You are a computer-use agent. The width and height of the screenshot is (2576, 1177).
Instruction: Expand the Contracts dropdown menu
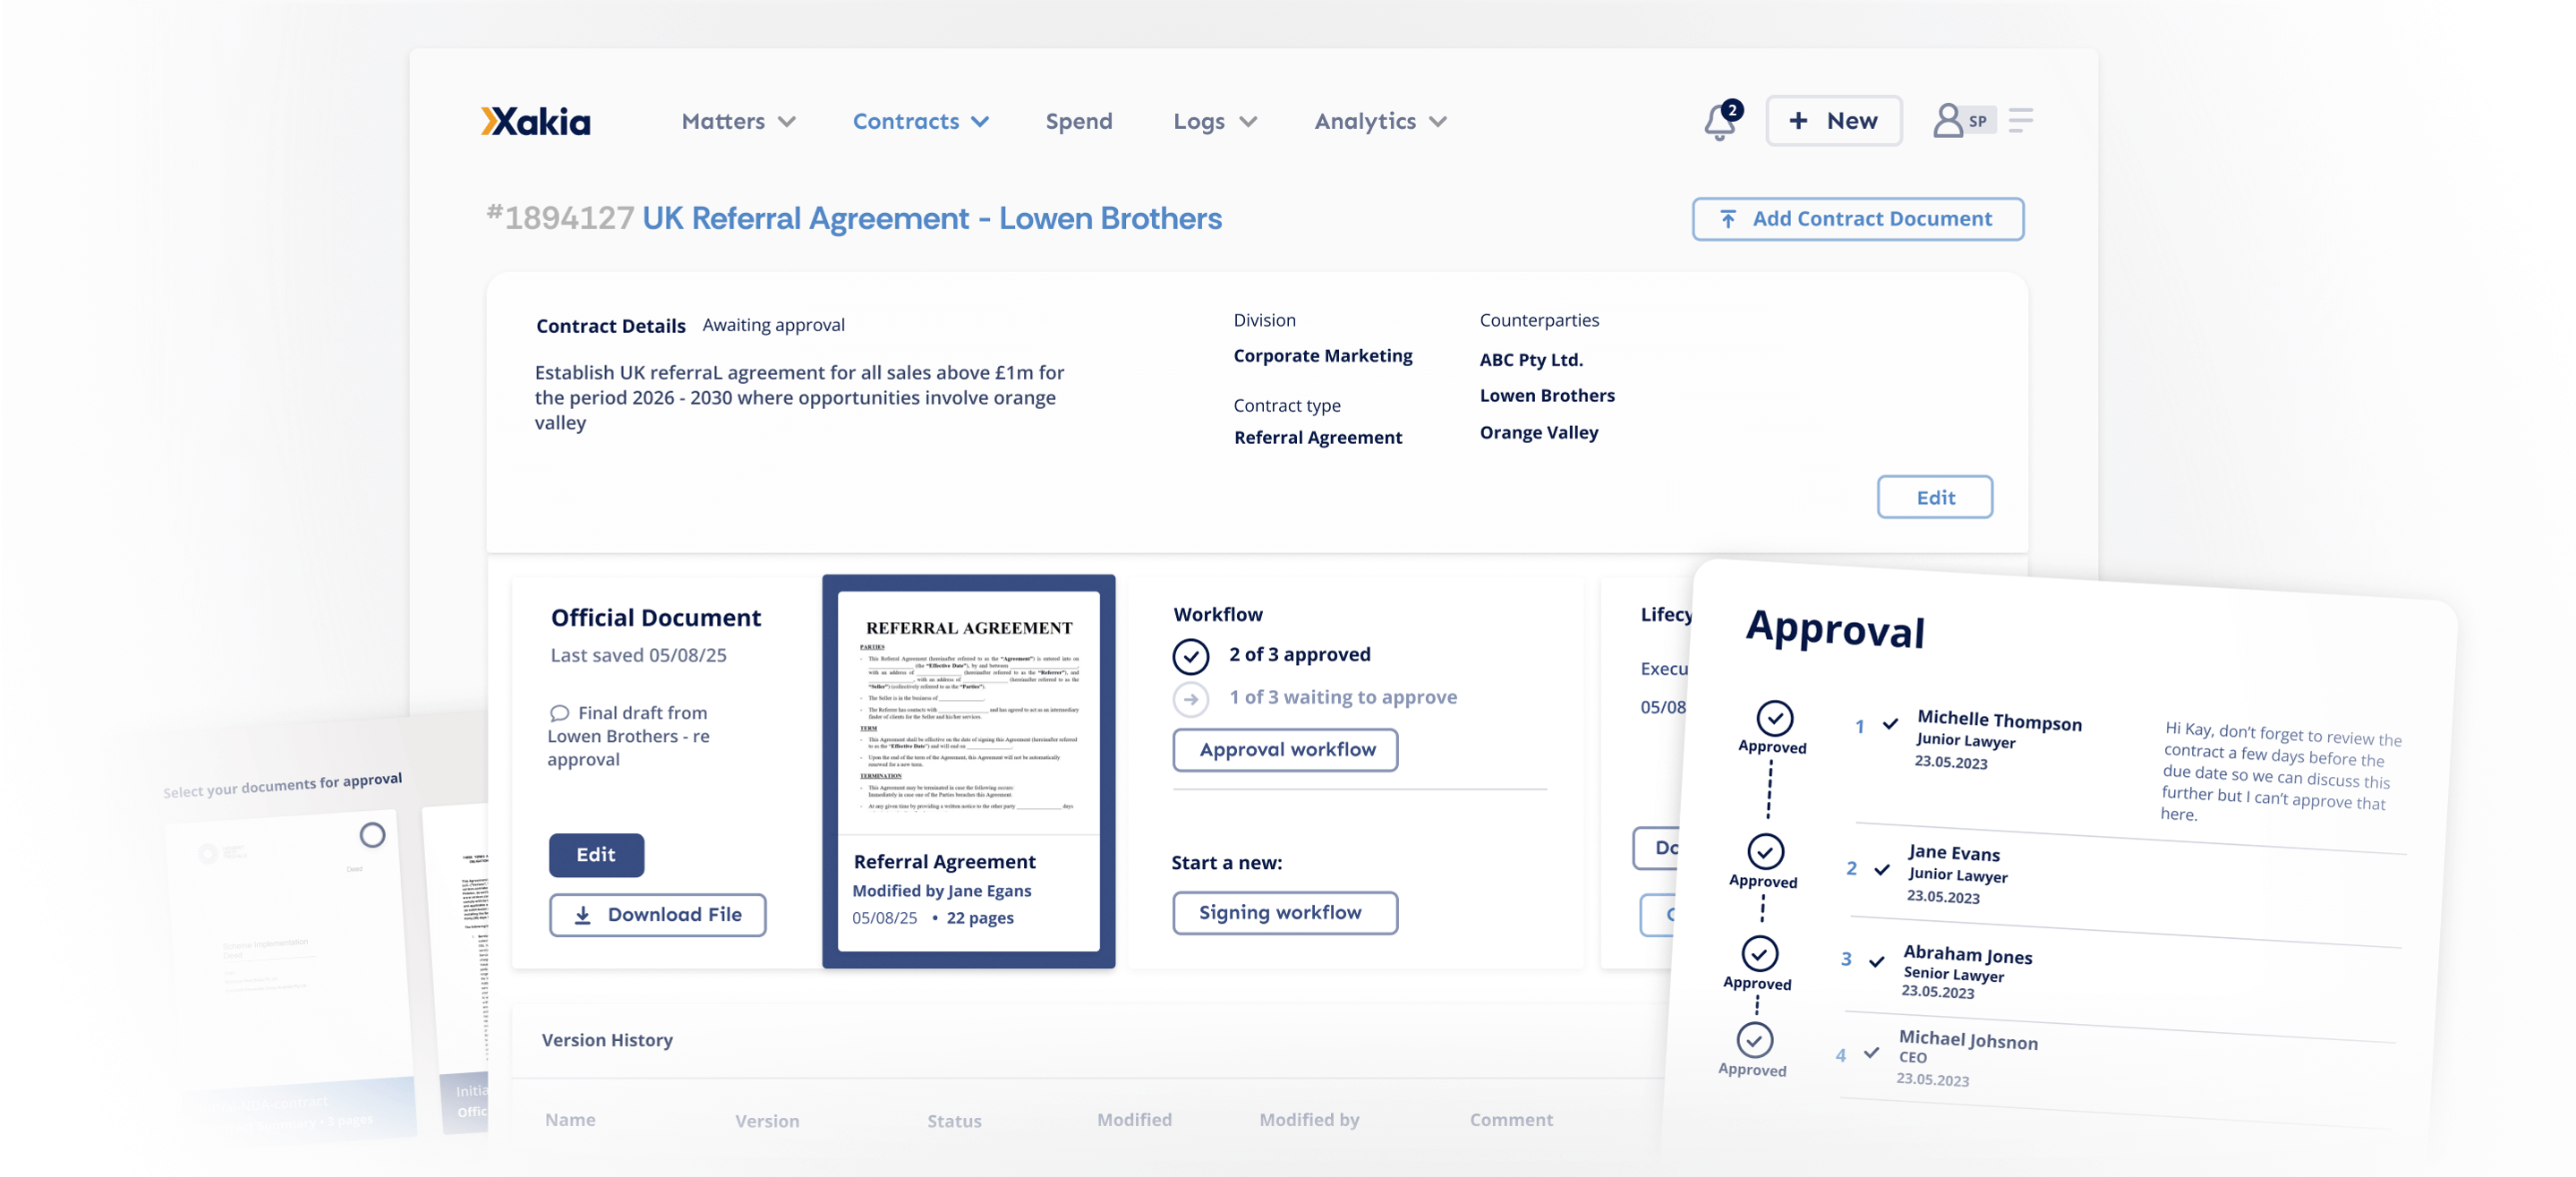click(x=920, y=122)
